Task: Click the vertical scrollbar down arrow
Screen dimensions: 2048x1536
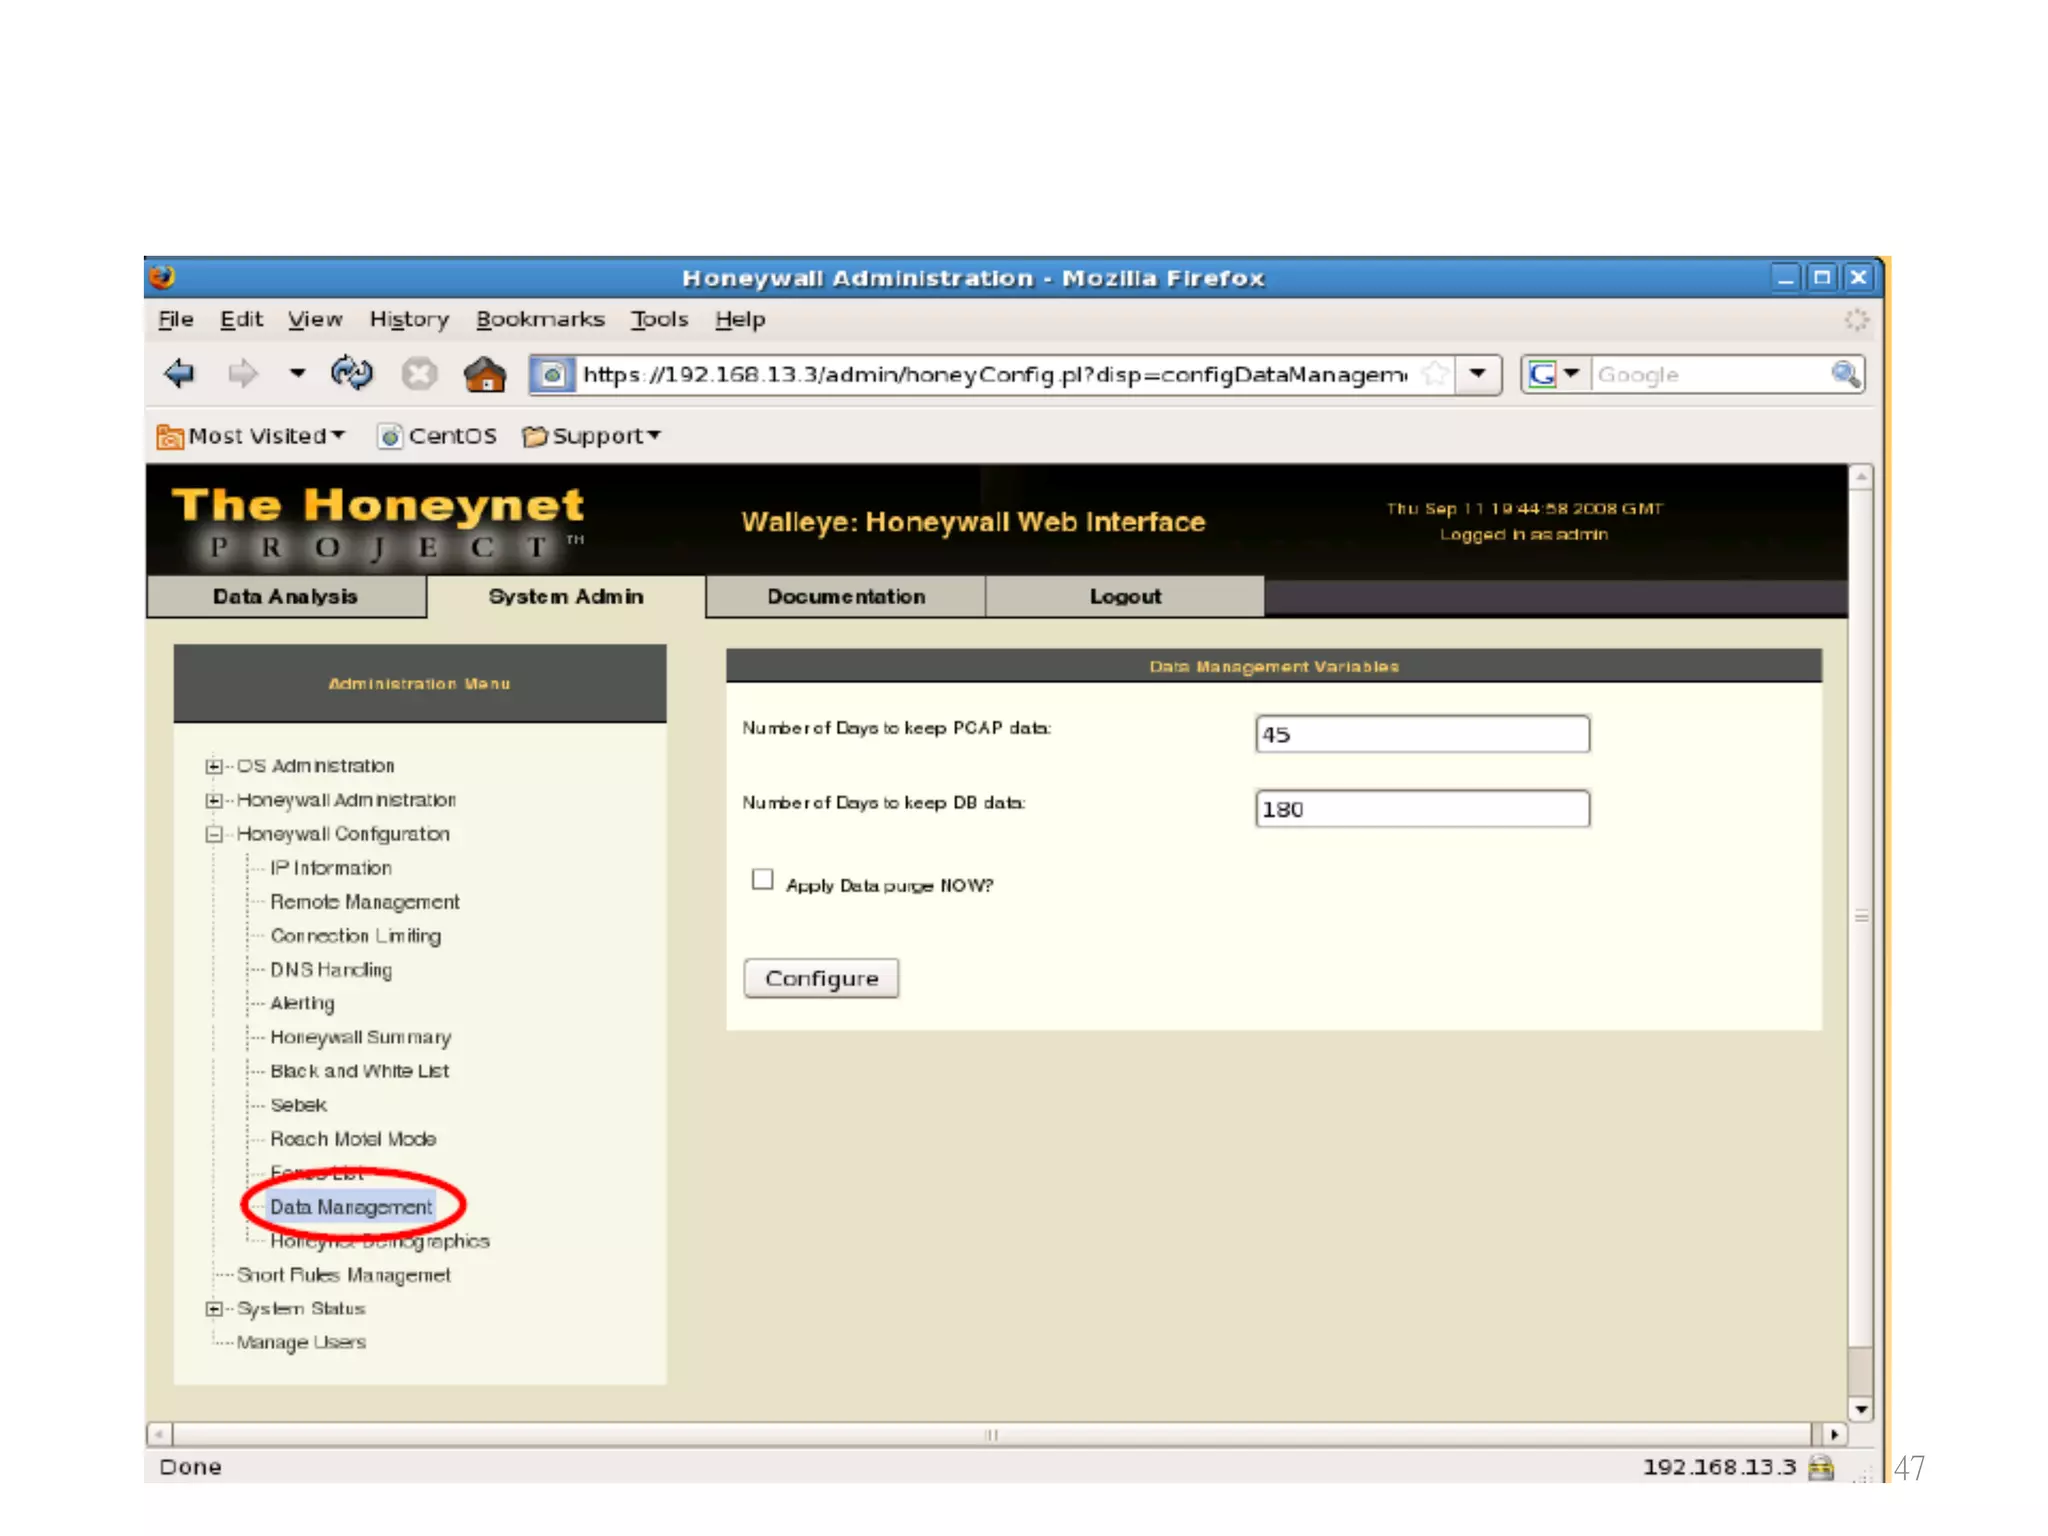Action: (x=1860, y=1410)
